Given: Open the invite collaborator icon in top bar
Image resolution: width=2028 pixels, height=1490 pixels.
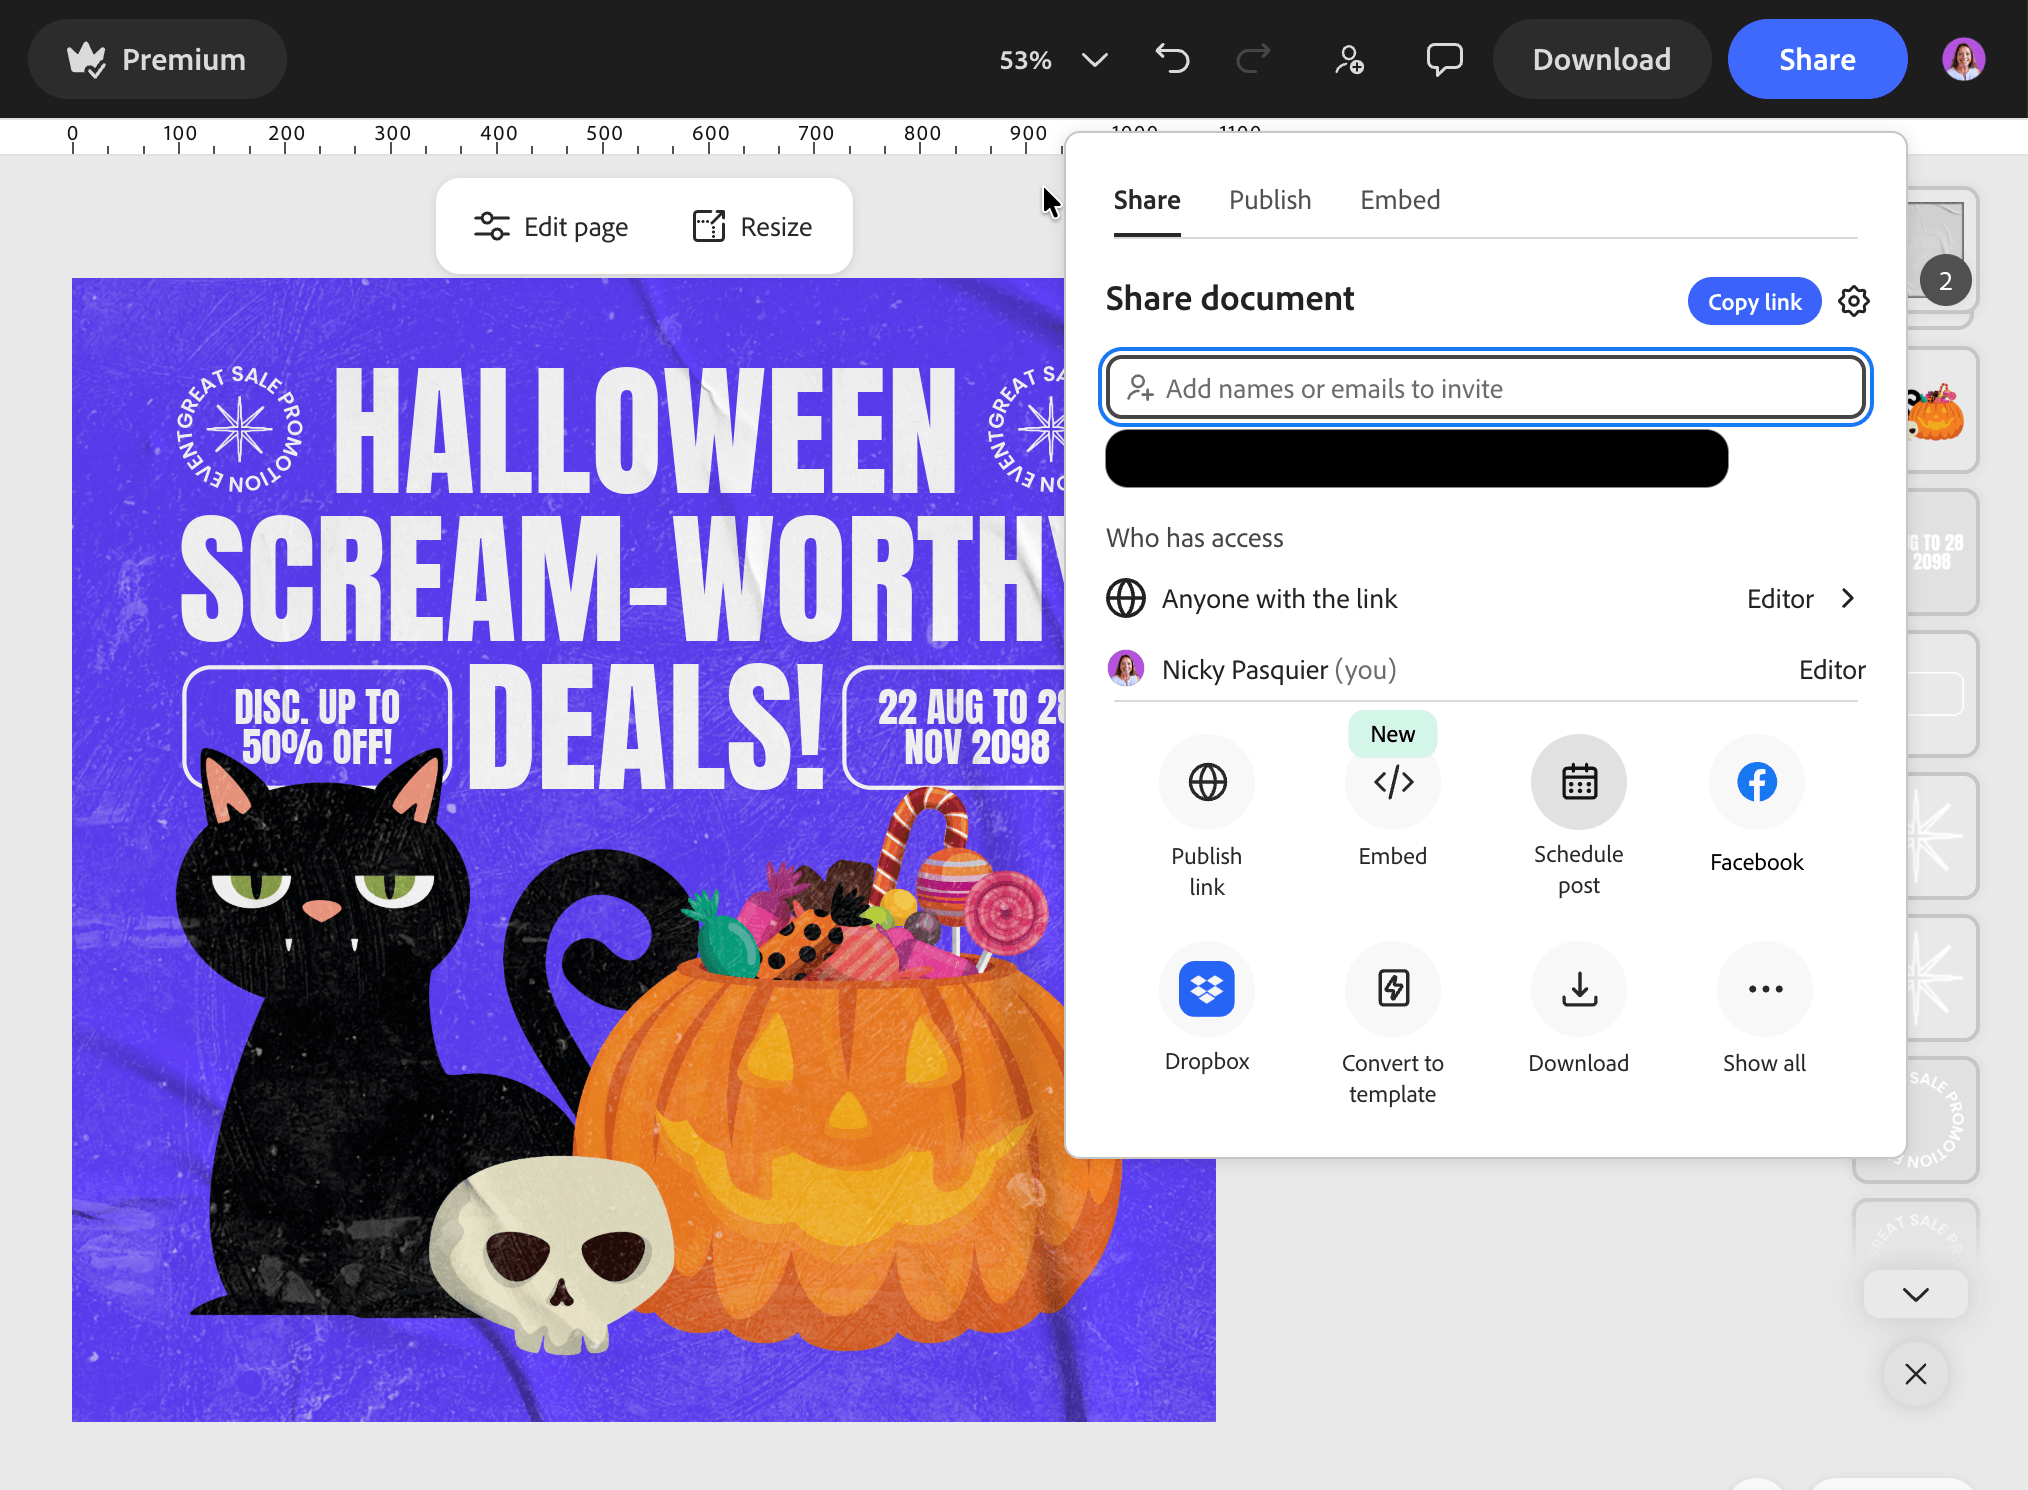Looking at the screenshot, I should [1349, 60].
